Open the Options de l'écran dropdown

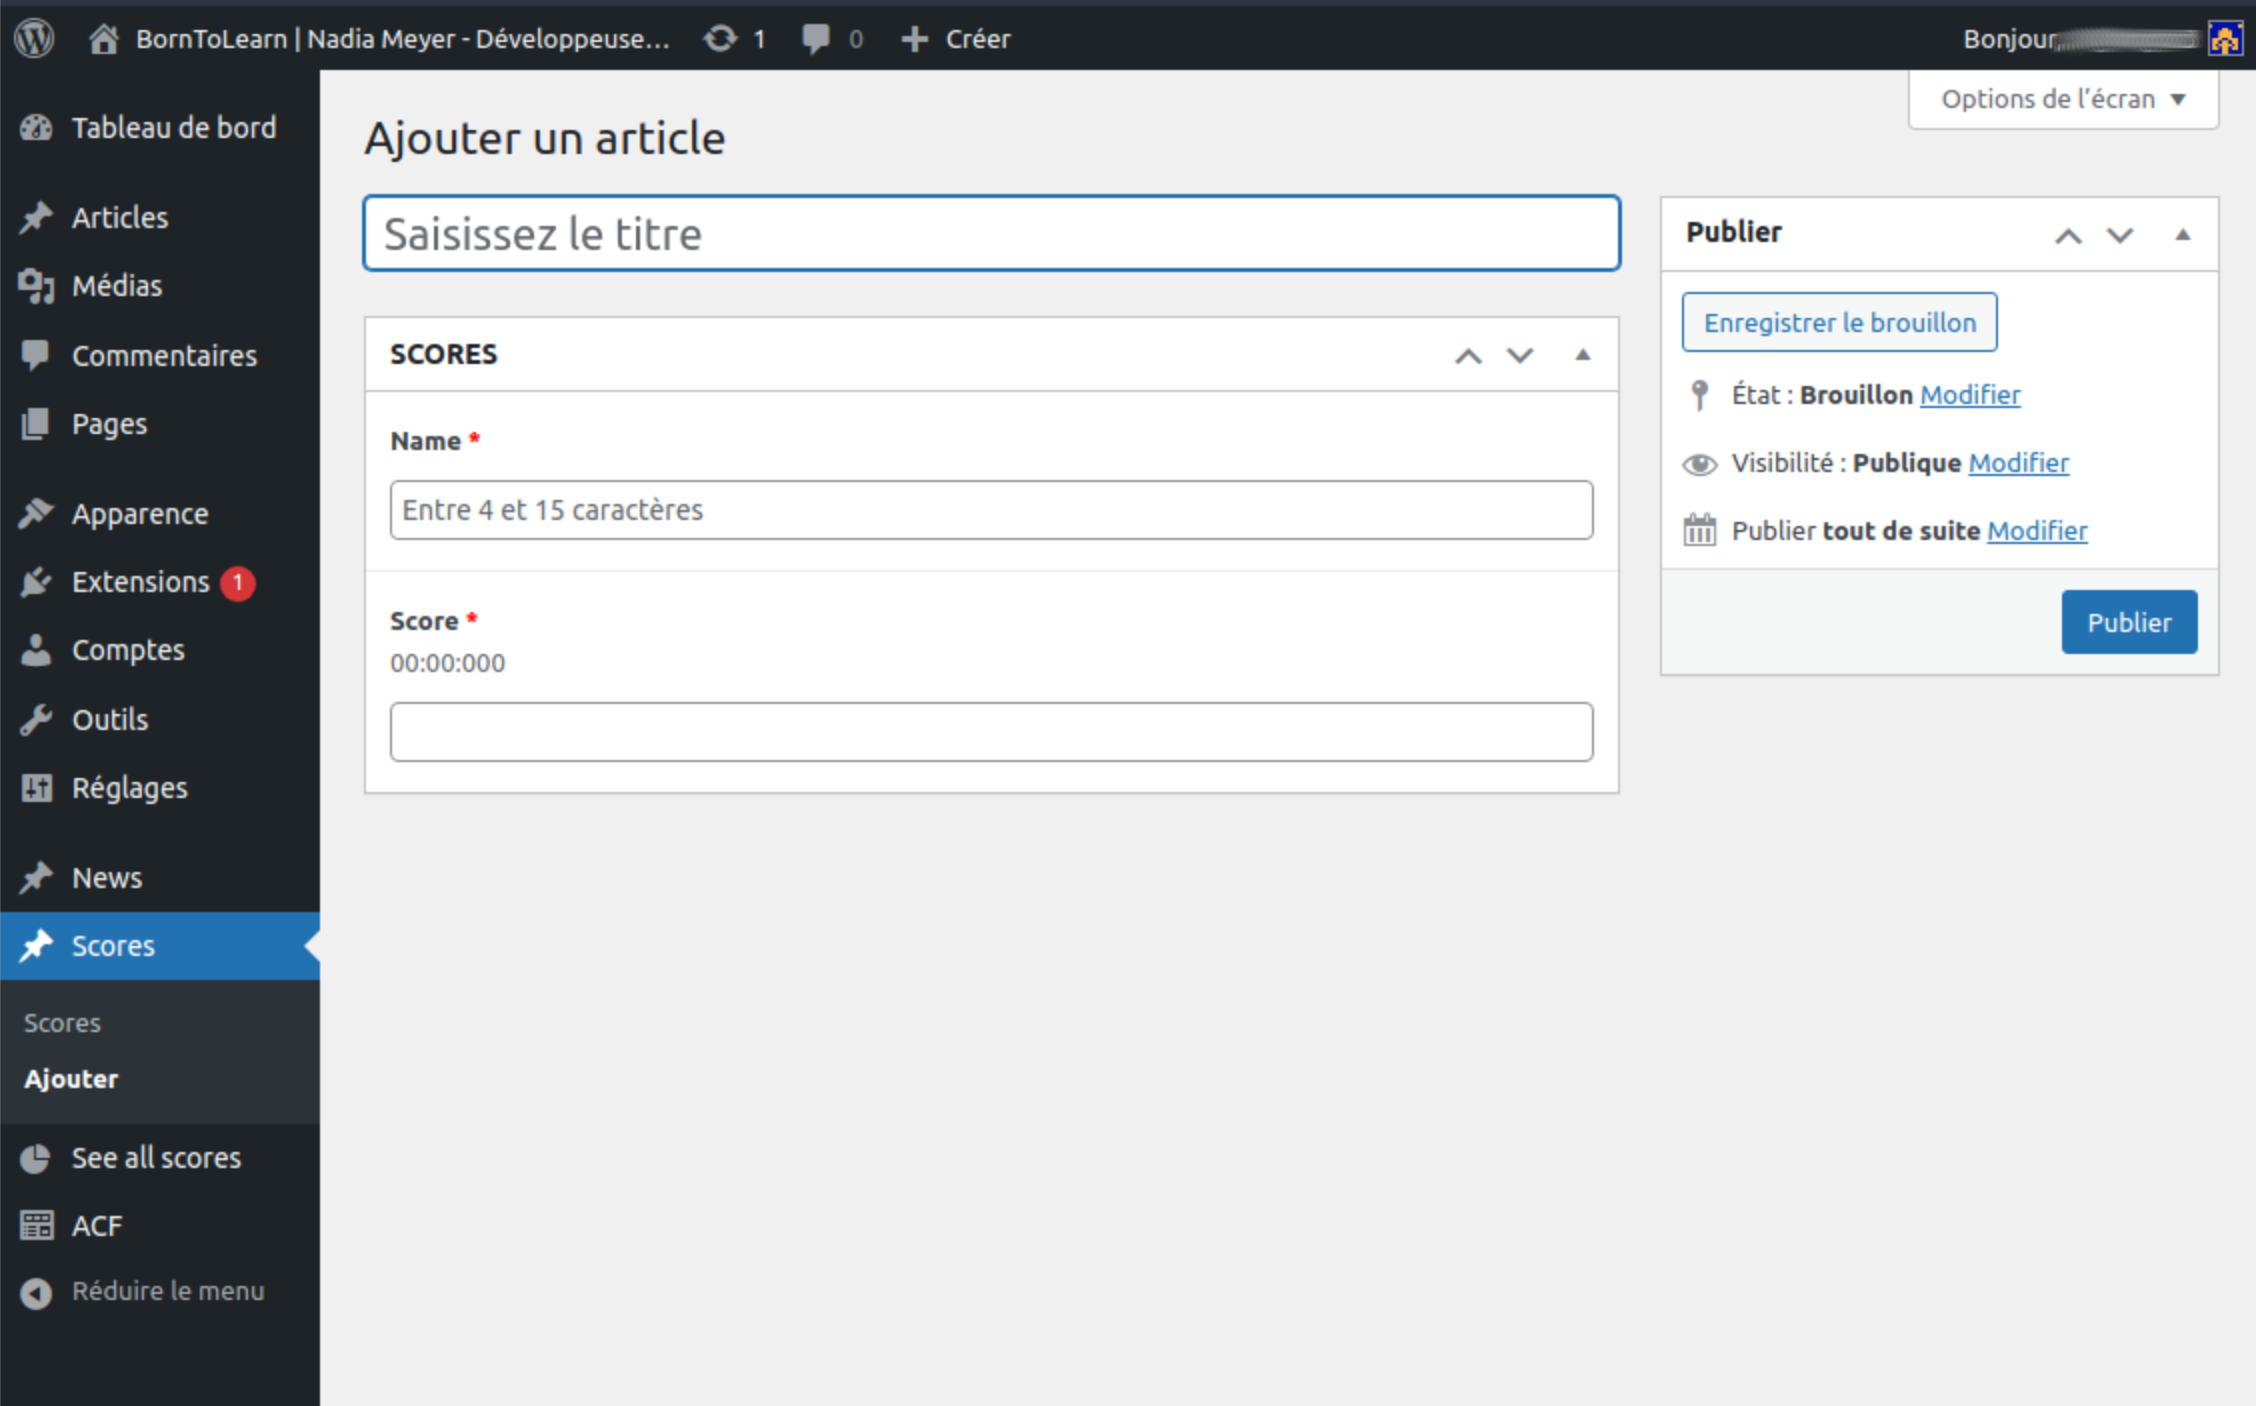2063,99
